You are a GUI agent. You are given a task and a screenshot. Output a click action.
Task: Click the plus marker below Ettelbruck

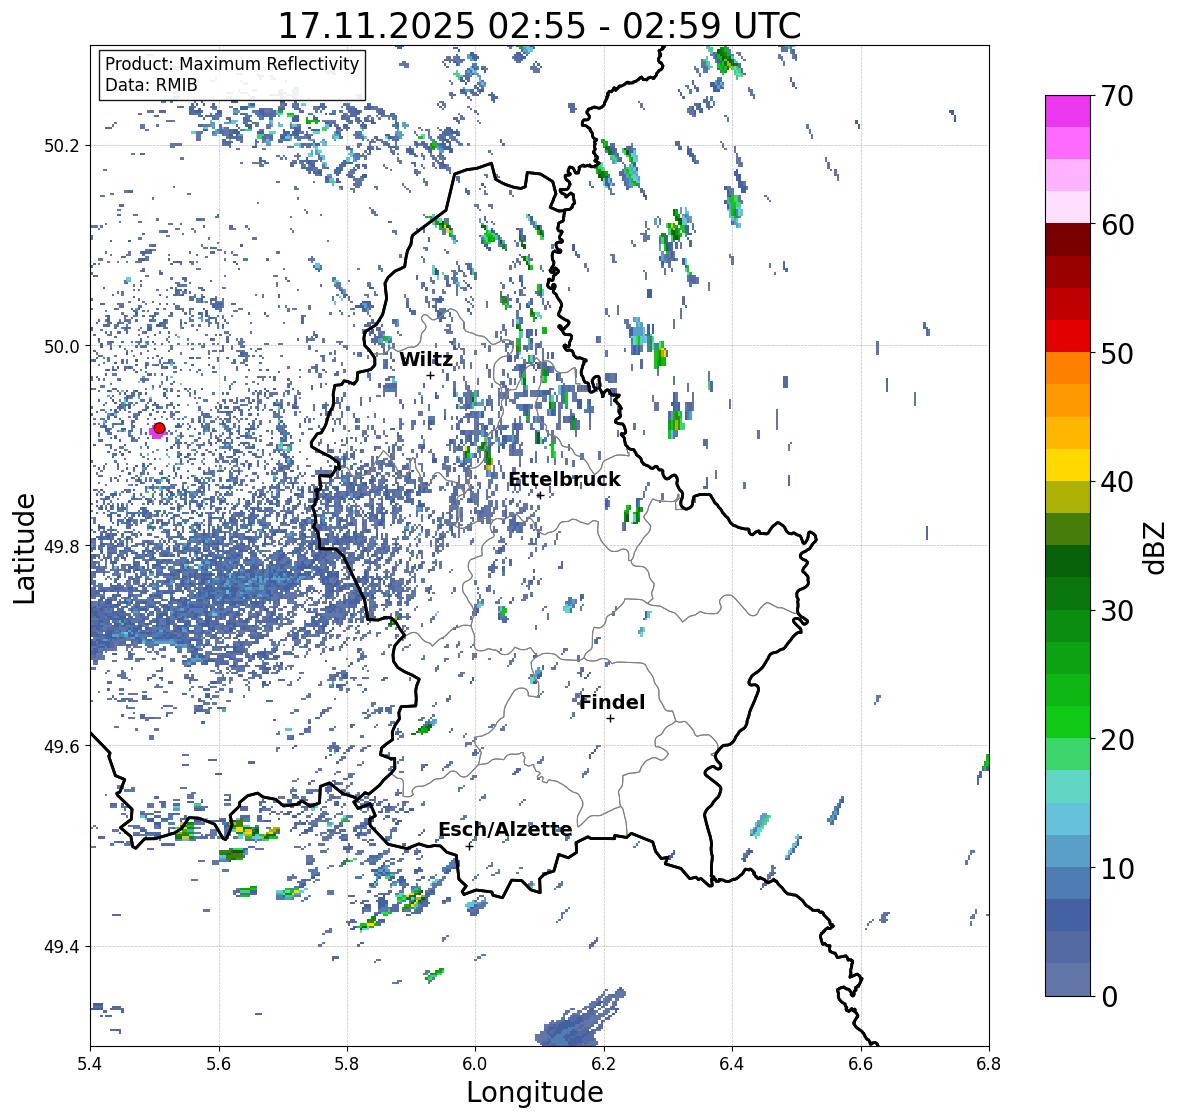click(540, 495)
